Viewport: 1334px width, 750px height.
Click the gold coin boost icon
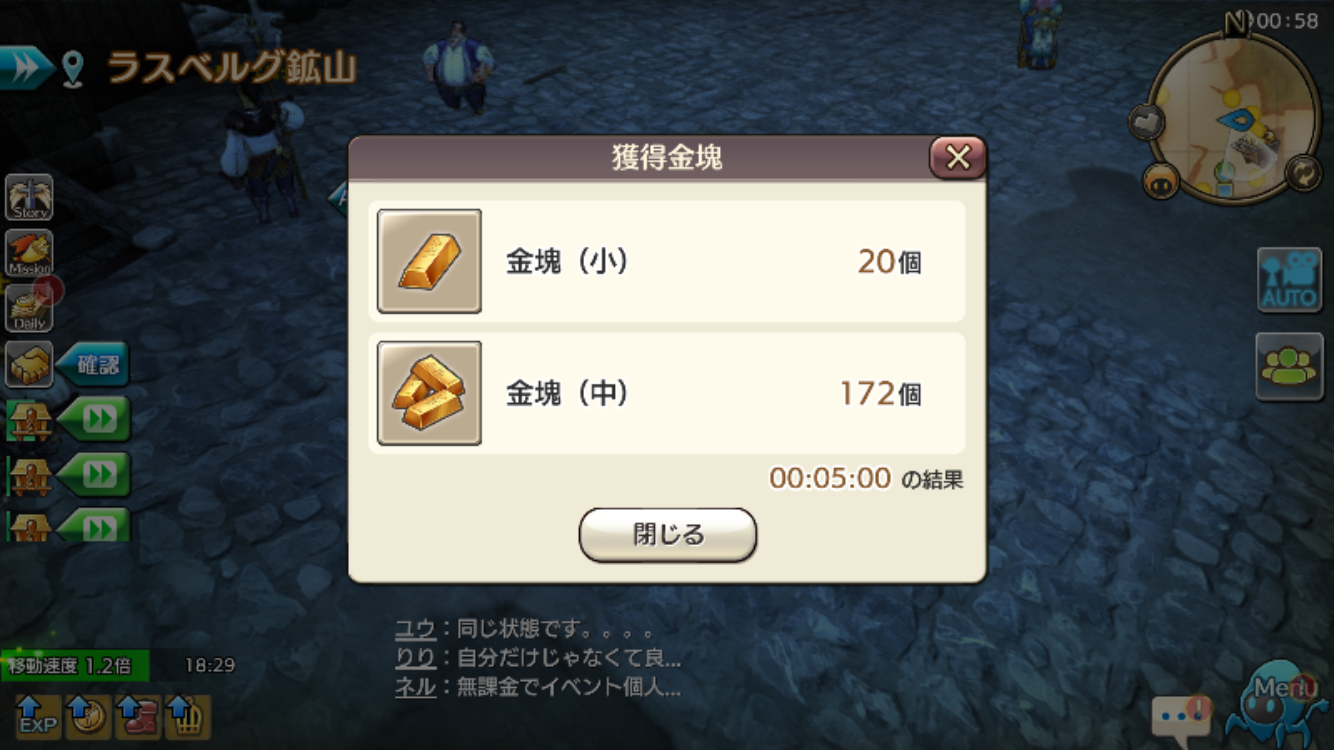87,716
